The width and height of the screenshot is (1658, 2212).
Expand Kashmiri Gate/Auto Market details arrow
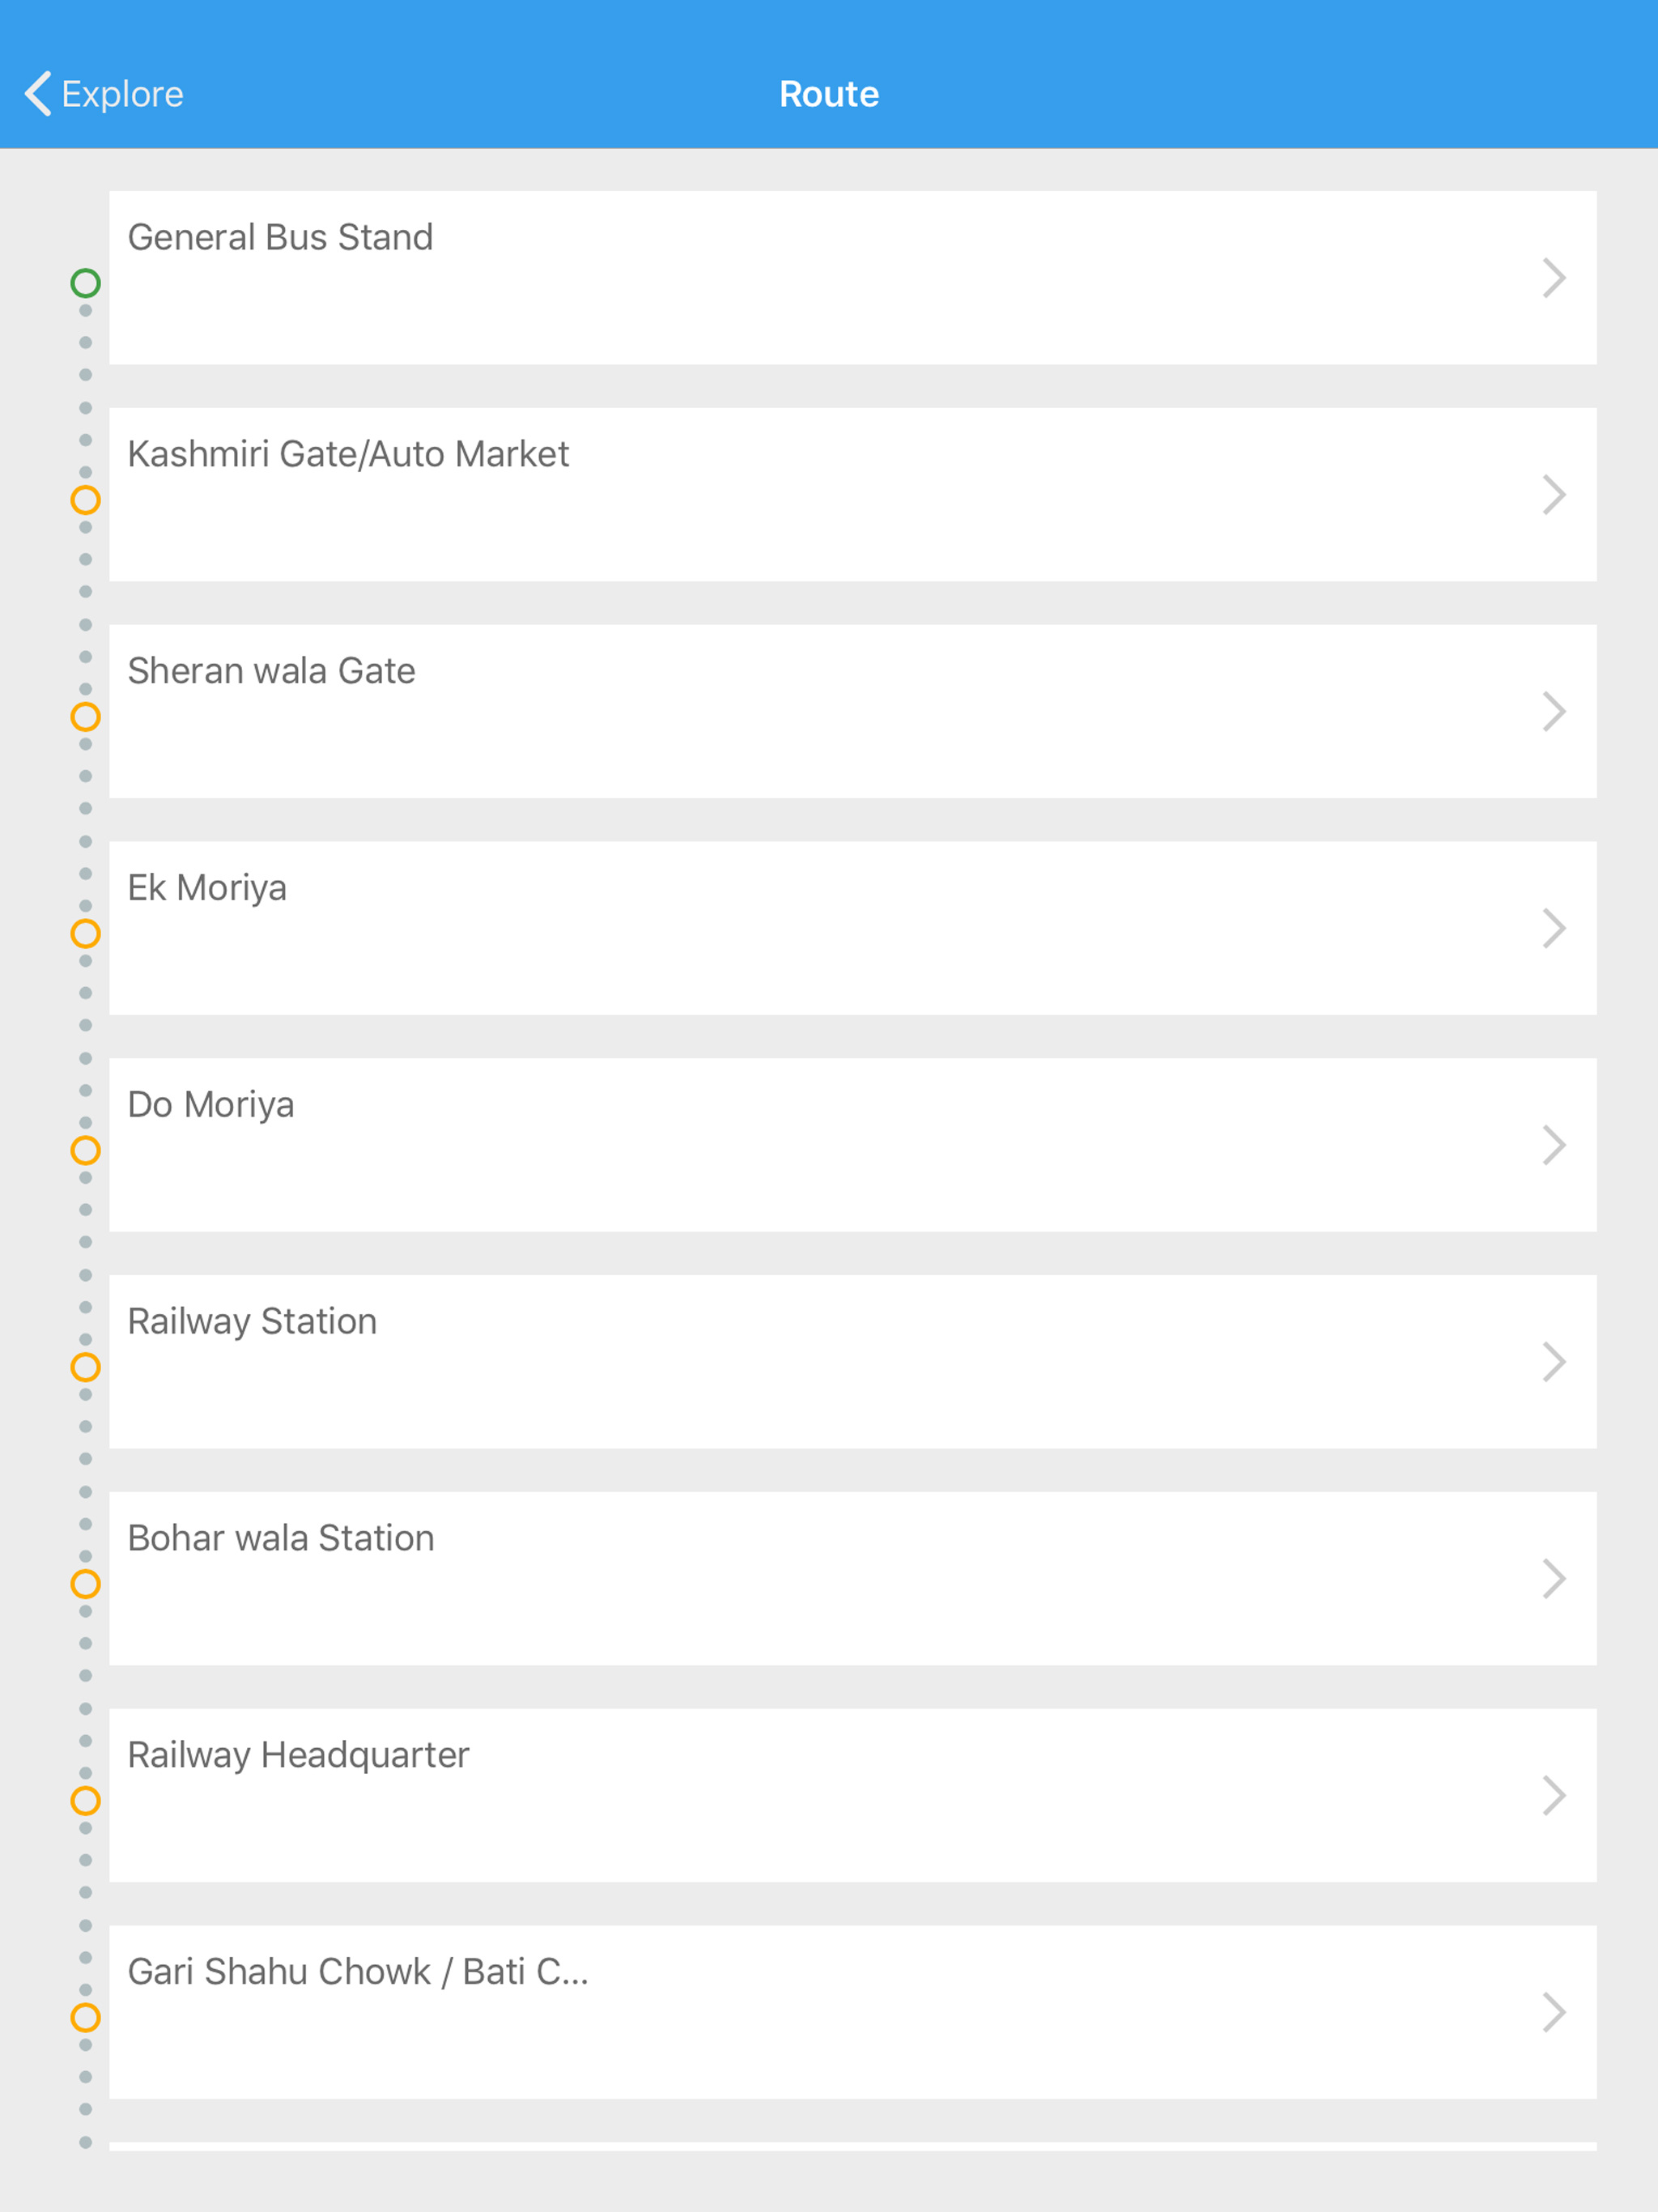pyautogui.click(x=1553, y=495)
